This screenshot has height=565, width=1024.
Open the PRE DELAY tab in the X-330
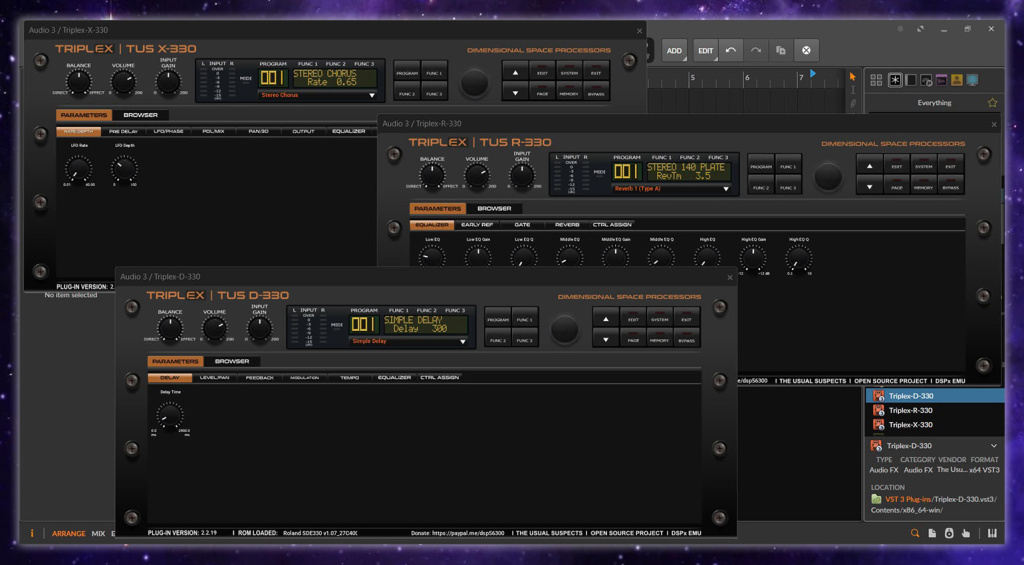click(123, 131)
